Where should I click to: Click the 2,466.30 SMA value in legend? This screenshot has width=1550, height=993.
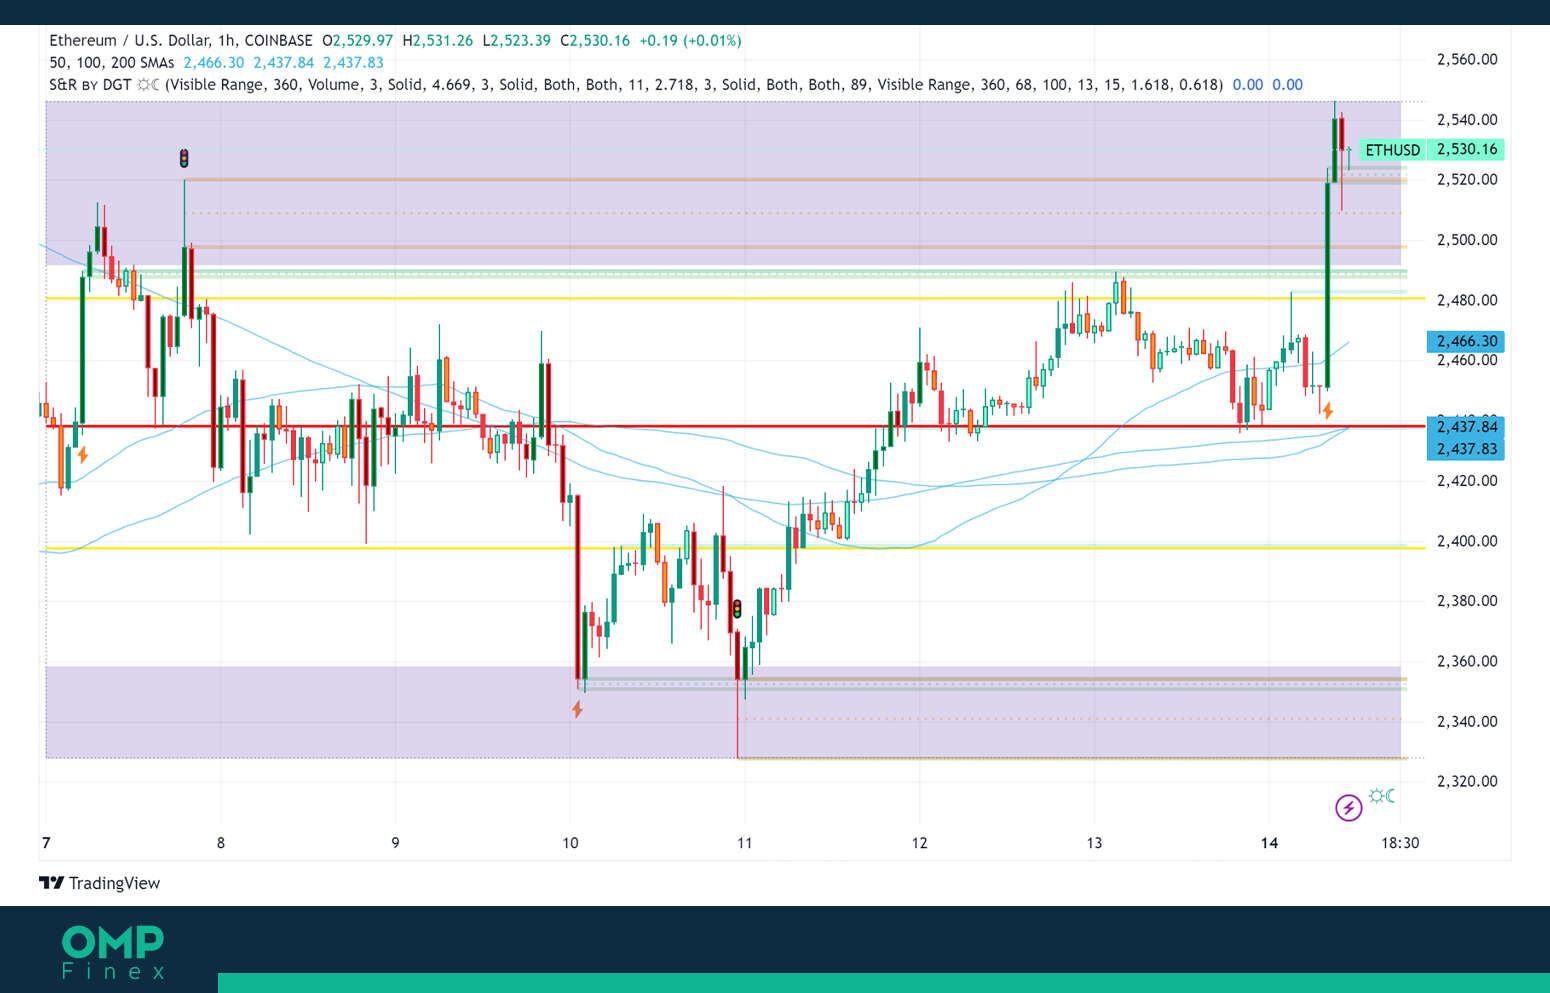pos(213,62)
